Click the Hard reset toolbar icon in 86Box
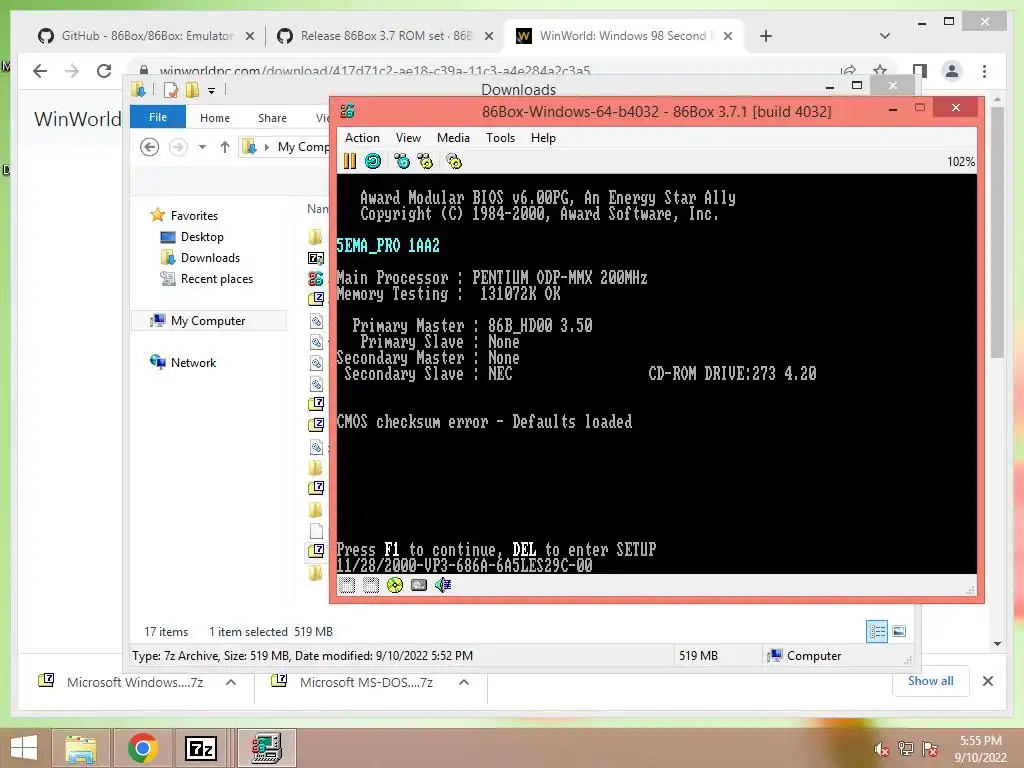This screenshot has height=768, width=1024. [x=373, y=161]
